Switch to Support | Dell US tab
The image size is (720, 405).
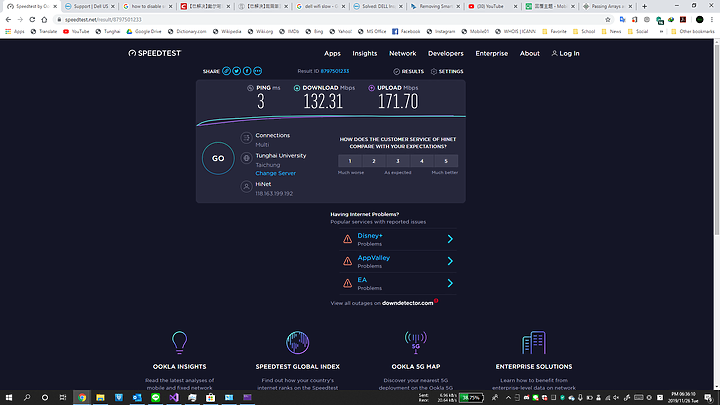click(89, 6)
